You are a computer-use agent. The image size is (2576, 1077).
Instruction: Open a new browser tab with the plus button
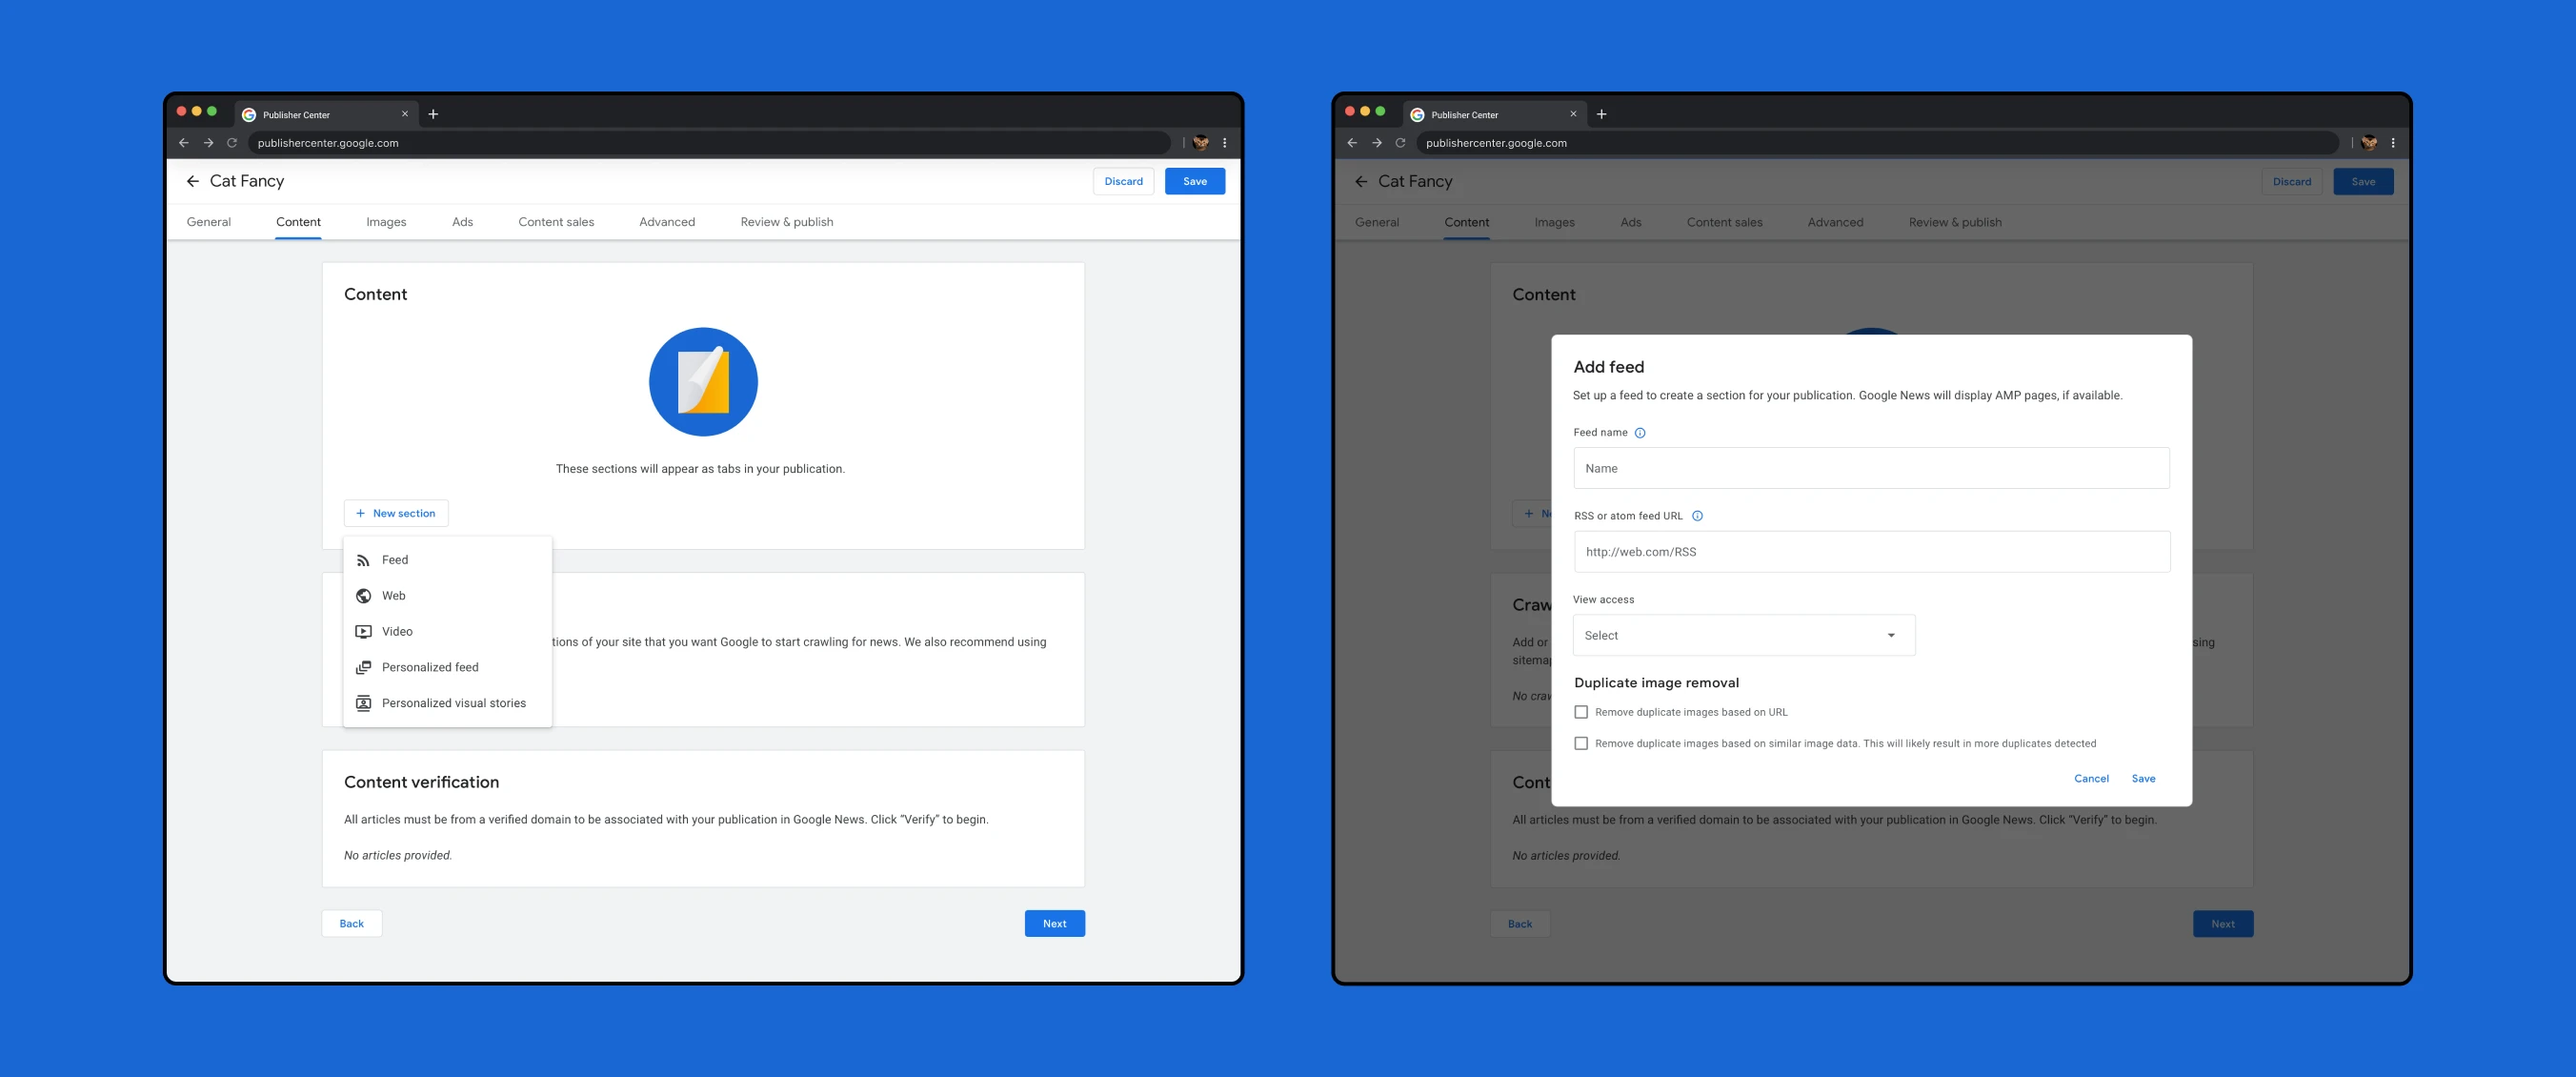pyautogui.click(x=433, y=113)
